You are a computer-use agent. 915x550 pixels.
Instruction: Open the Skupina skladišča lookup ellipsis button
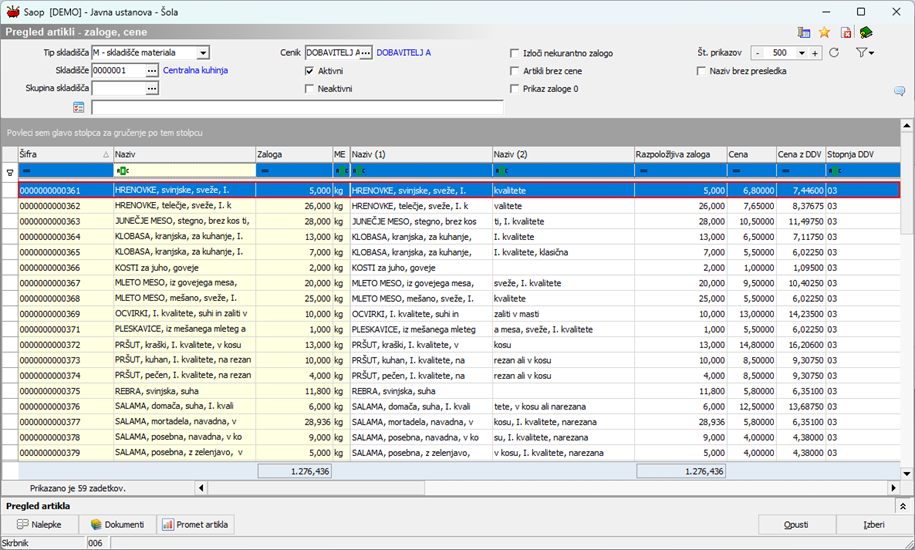point(152,89)
